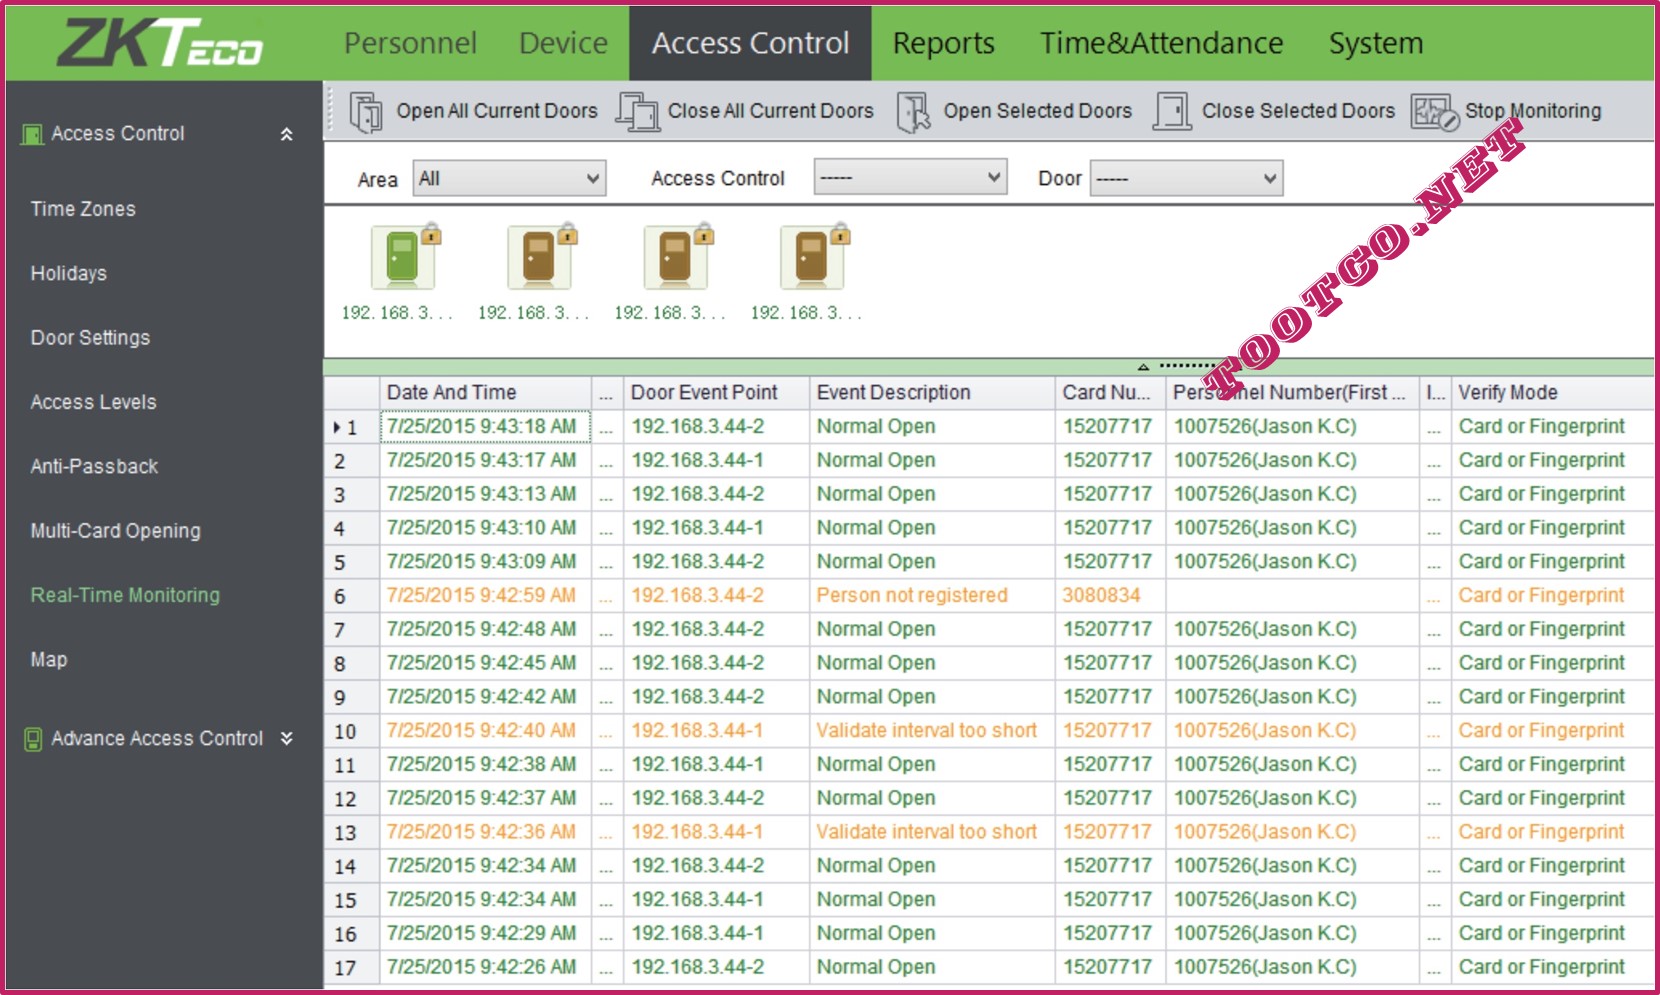The width and height of the screenshot is (1660, 995).
Task: Select the second brown door icon
Action: pos(676,258)
